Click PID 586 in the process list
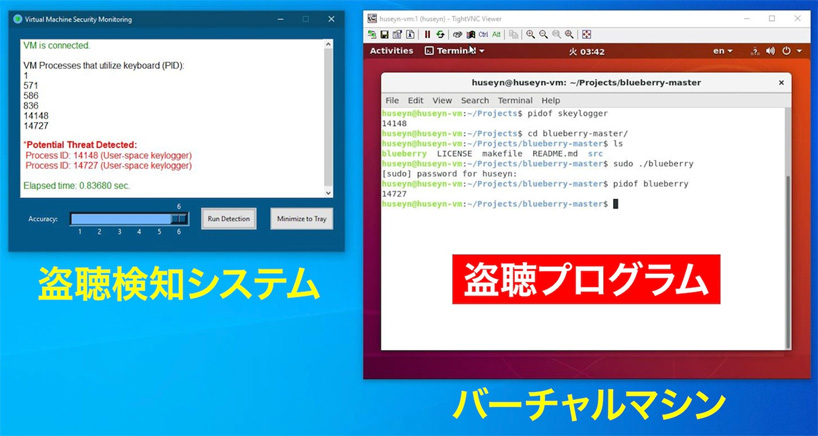The height and width of the screenshot is (436, 818). (x=31, y=95)
